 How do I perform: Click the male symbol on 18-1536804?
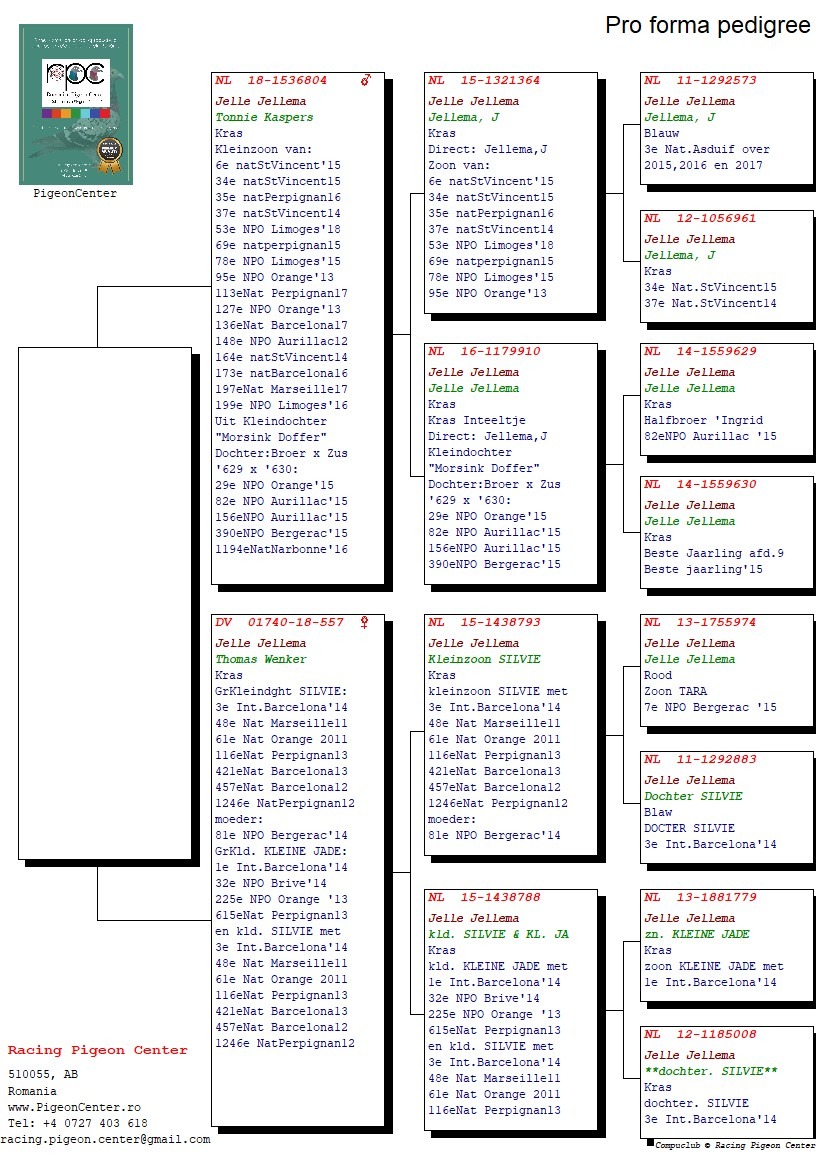tap(365, 80)
